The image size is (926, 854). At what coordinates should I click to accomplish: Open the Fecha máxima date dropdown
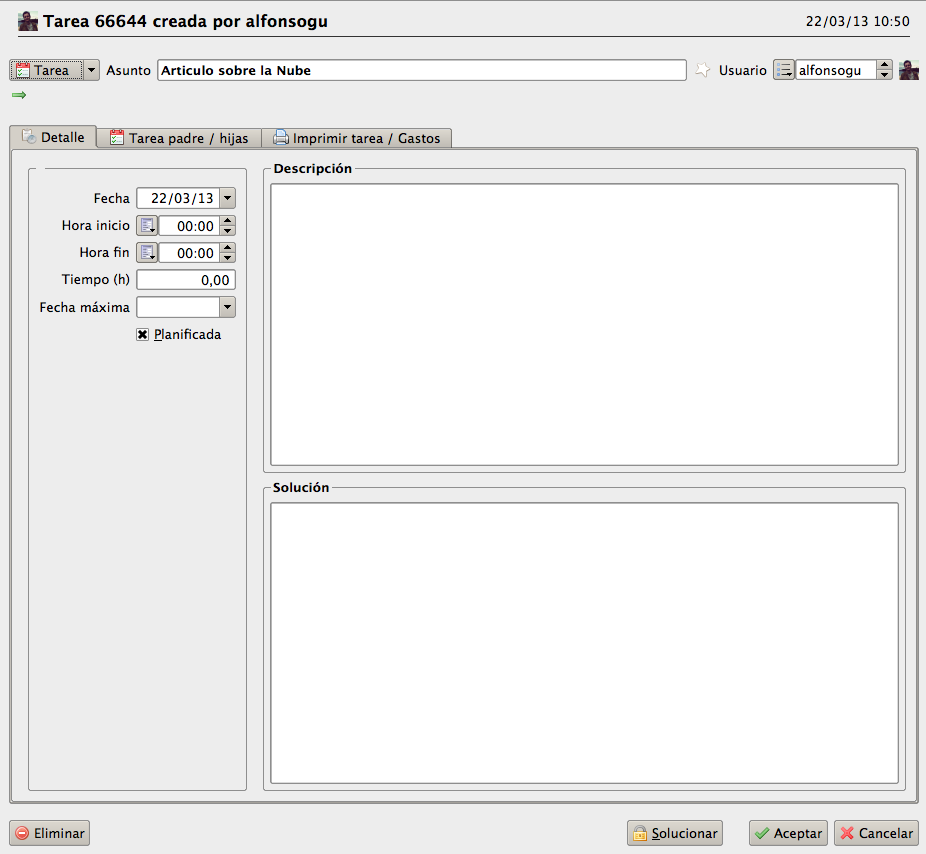pos(227,307)
